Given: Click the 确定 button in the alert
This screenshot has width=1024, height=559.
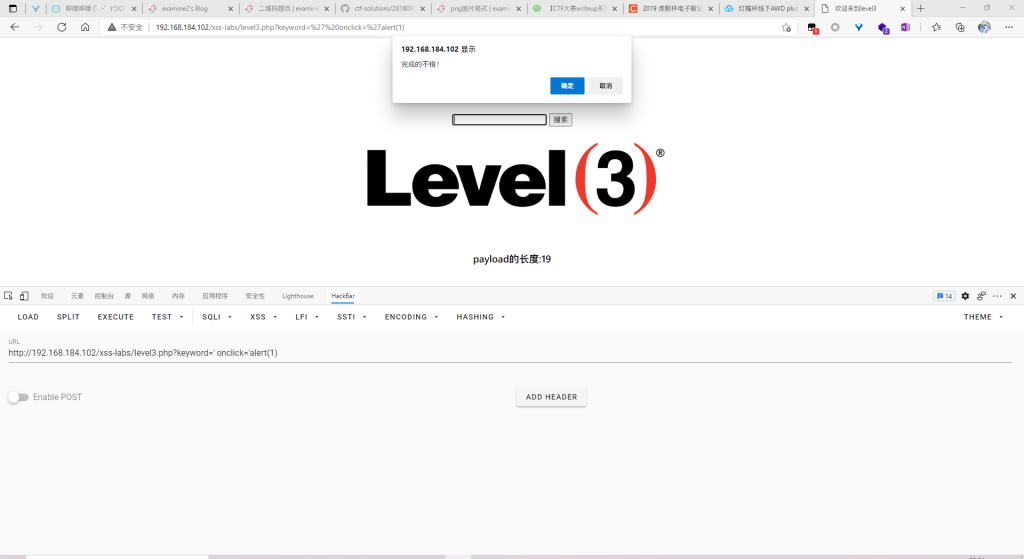Looking at the screenshot, I should pyautogui.click(x=567, y=86).
